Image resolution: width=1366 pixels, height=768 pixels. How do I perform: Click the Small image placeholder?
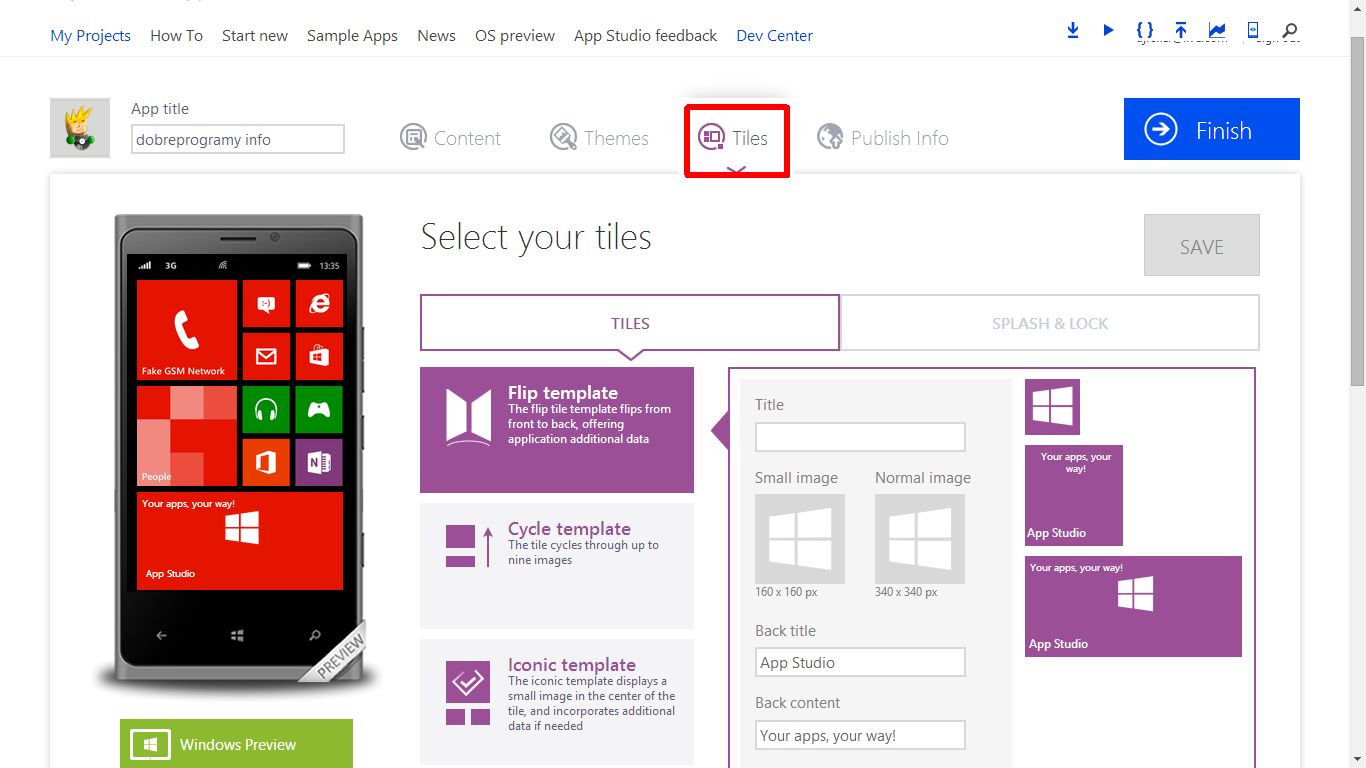click(800, 539)
